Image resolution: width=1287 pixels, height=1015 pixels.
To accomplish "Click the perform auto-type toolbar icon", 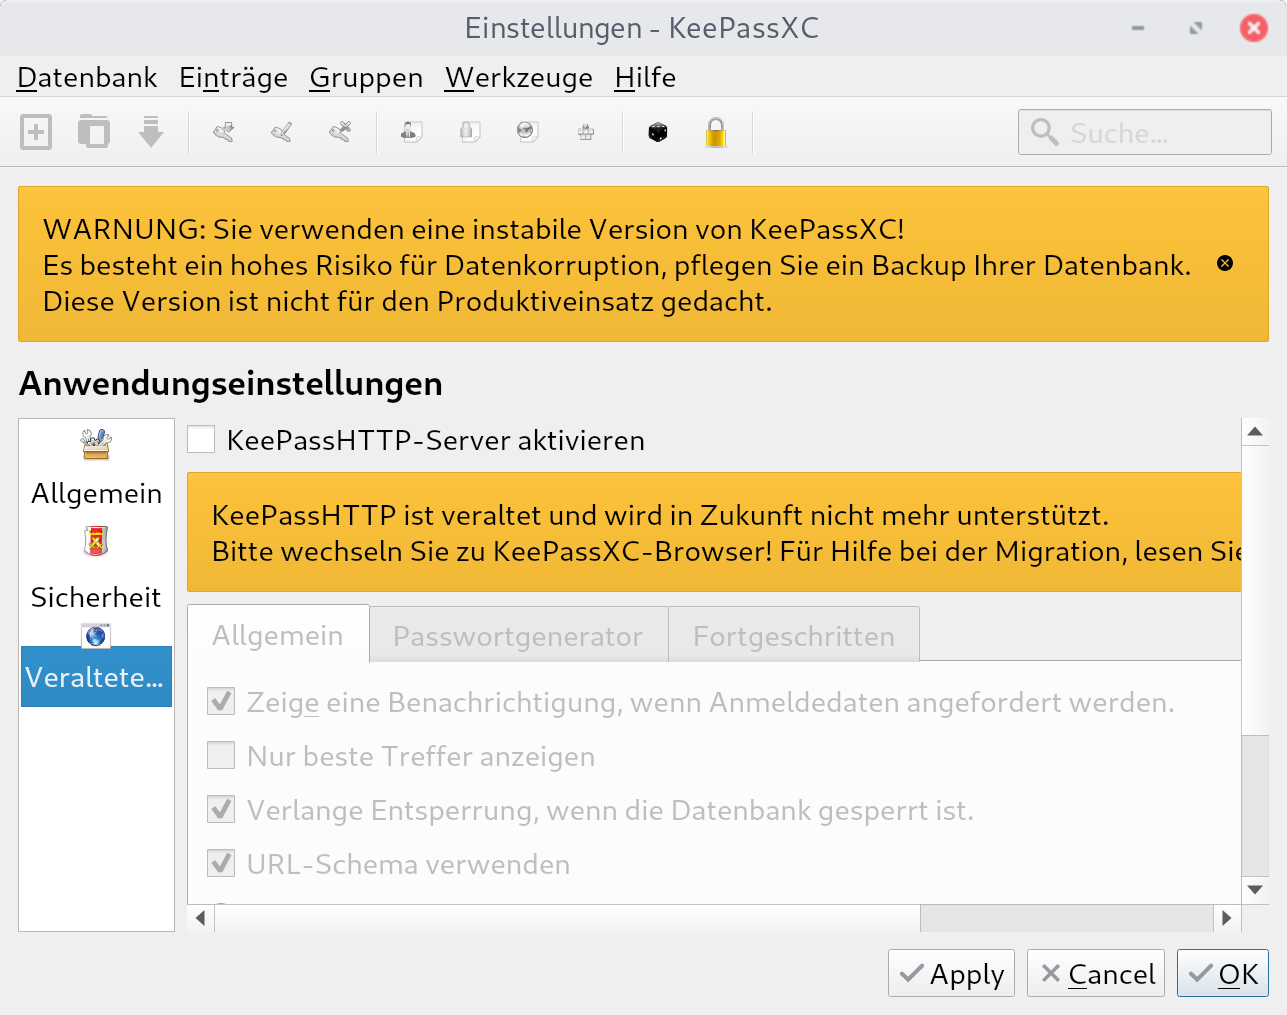I will tap(585, 131).
